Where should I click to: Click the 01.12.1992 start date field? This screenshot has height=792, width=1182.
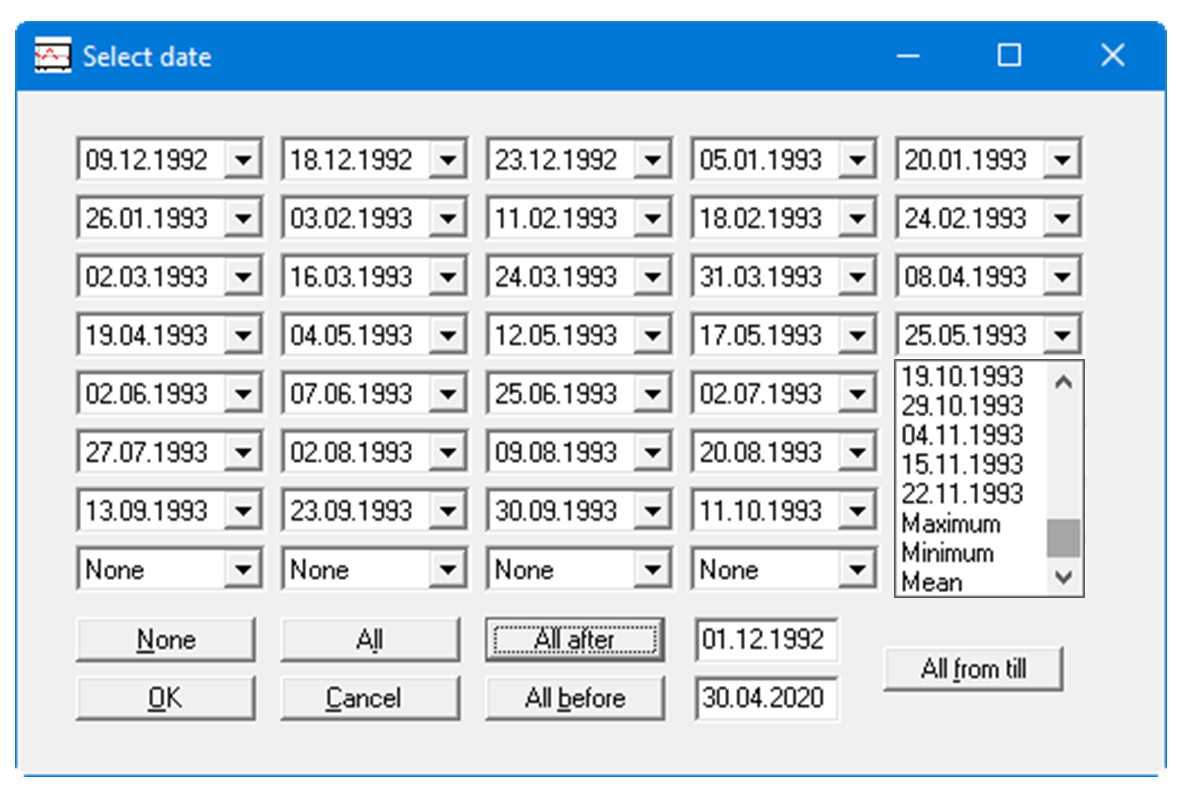[x=766, y=640]
